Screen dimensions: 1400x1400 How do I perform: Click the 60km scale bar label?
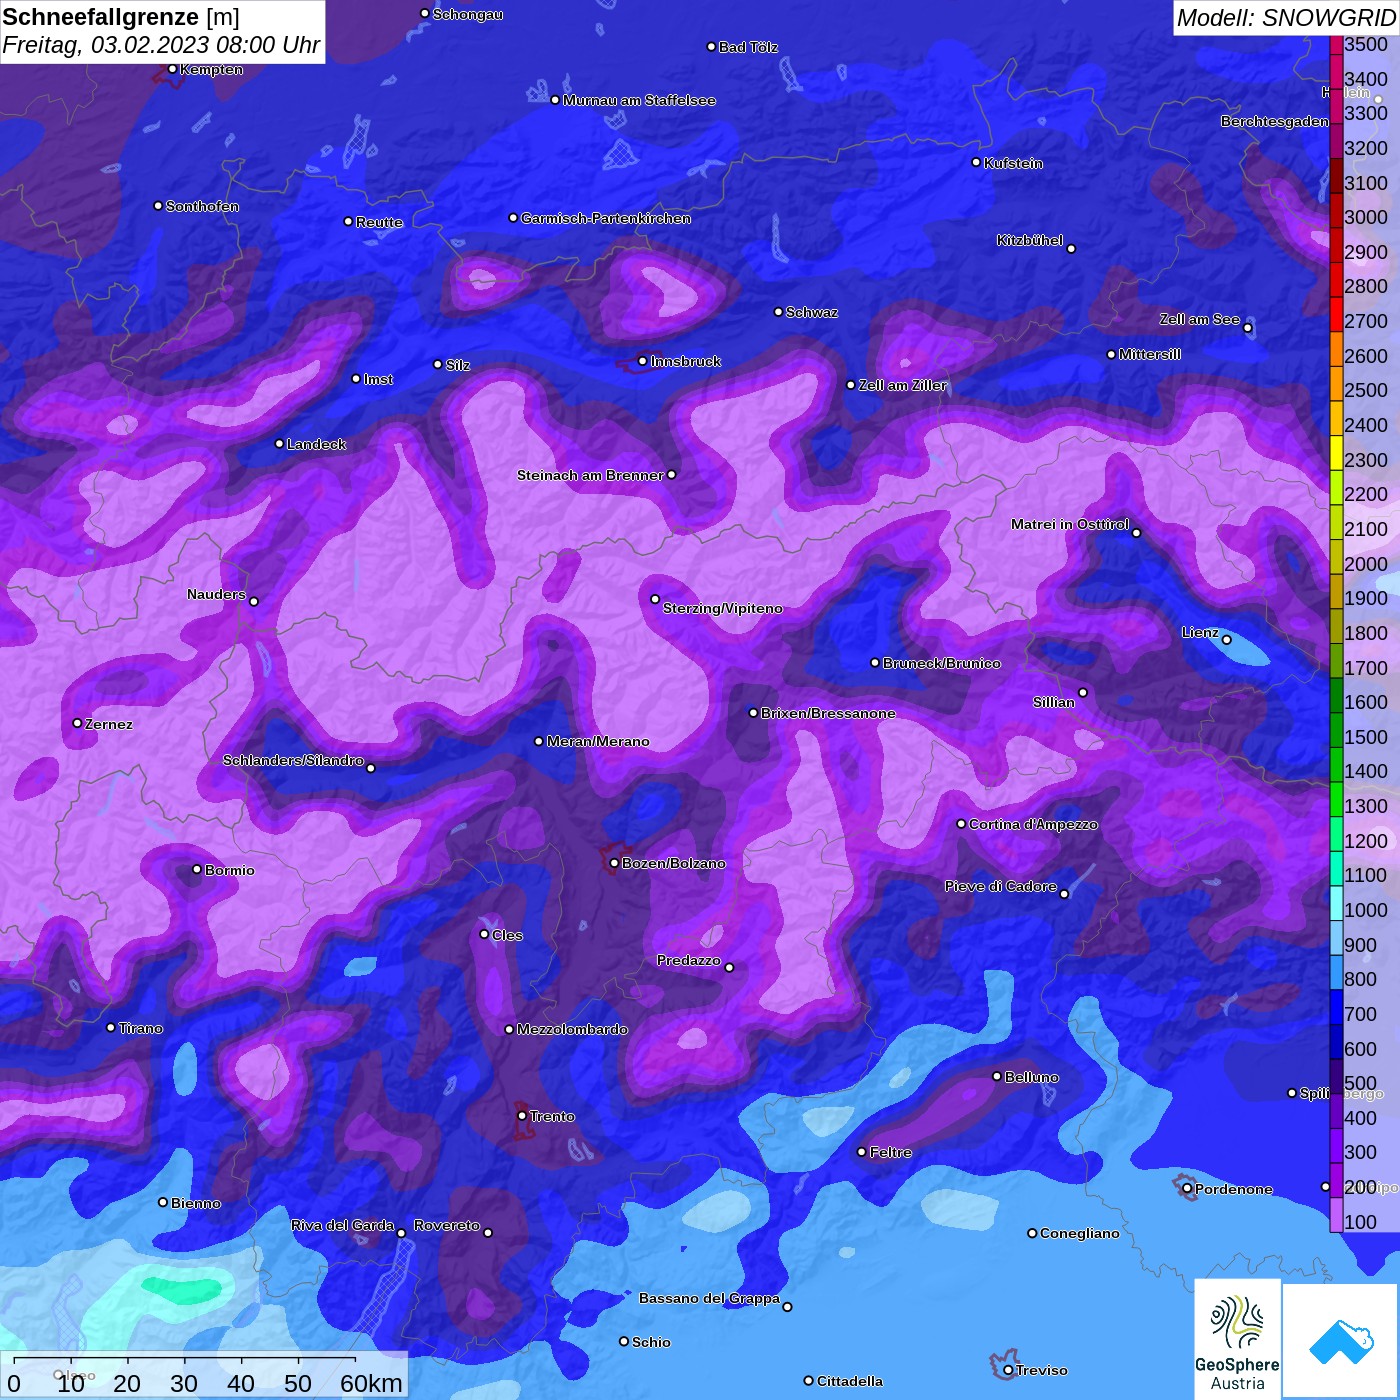coord(371,1383)
